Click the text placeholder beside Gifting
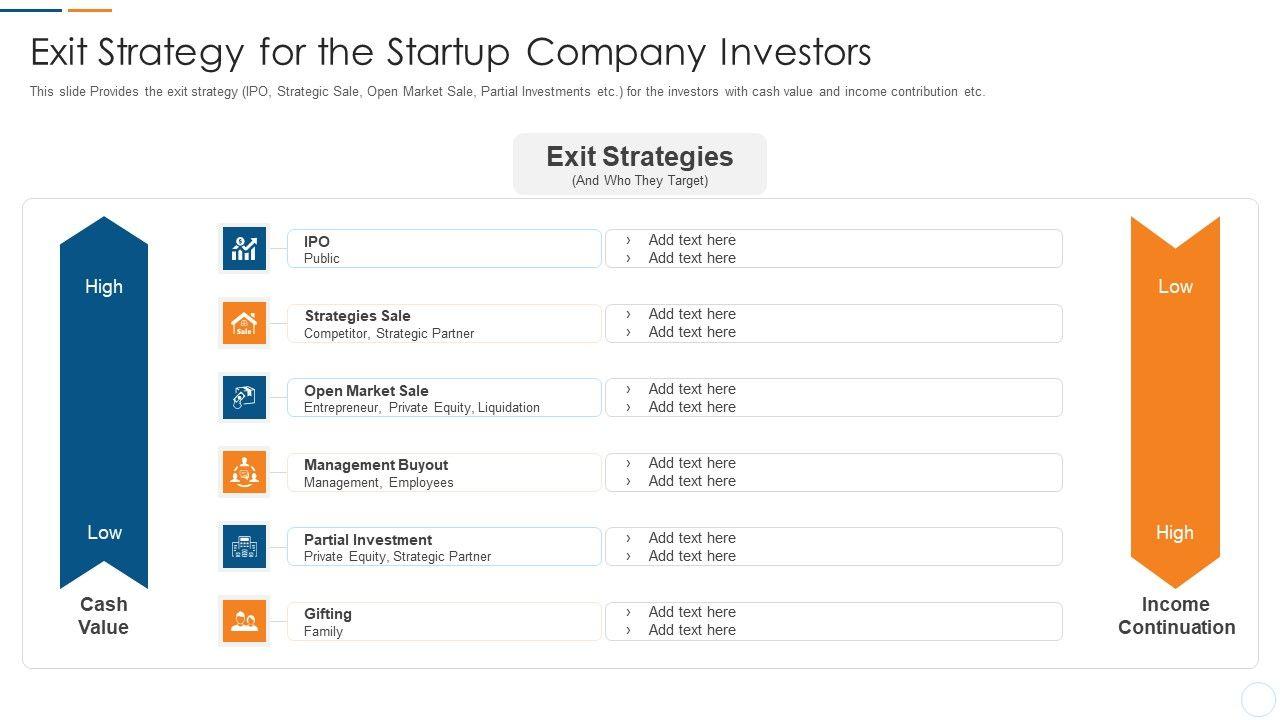The image size is (1280, 720). (834, 621)
